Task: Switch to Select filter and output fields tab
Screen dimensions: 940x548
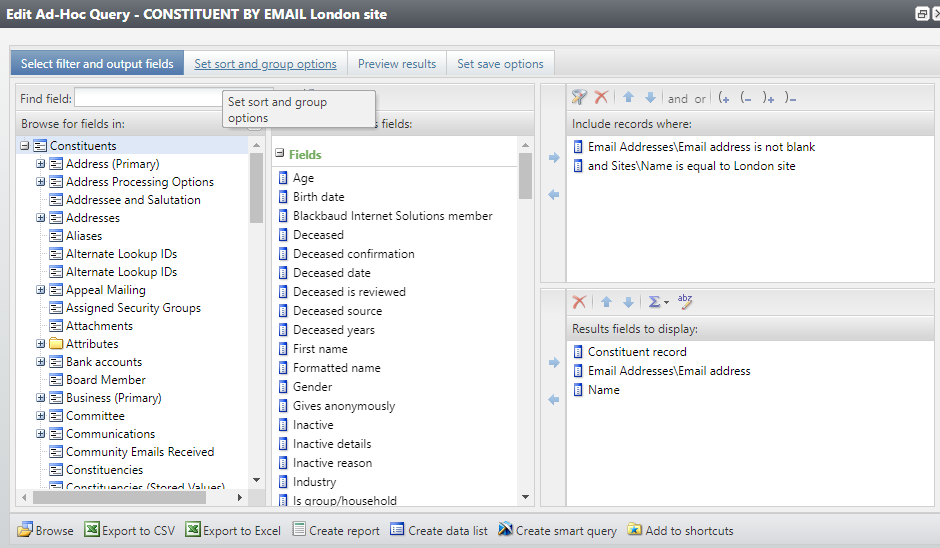Action: [x=97, y=64]
